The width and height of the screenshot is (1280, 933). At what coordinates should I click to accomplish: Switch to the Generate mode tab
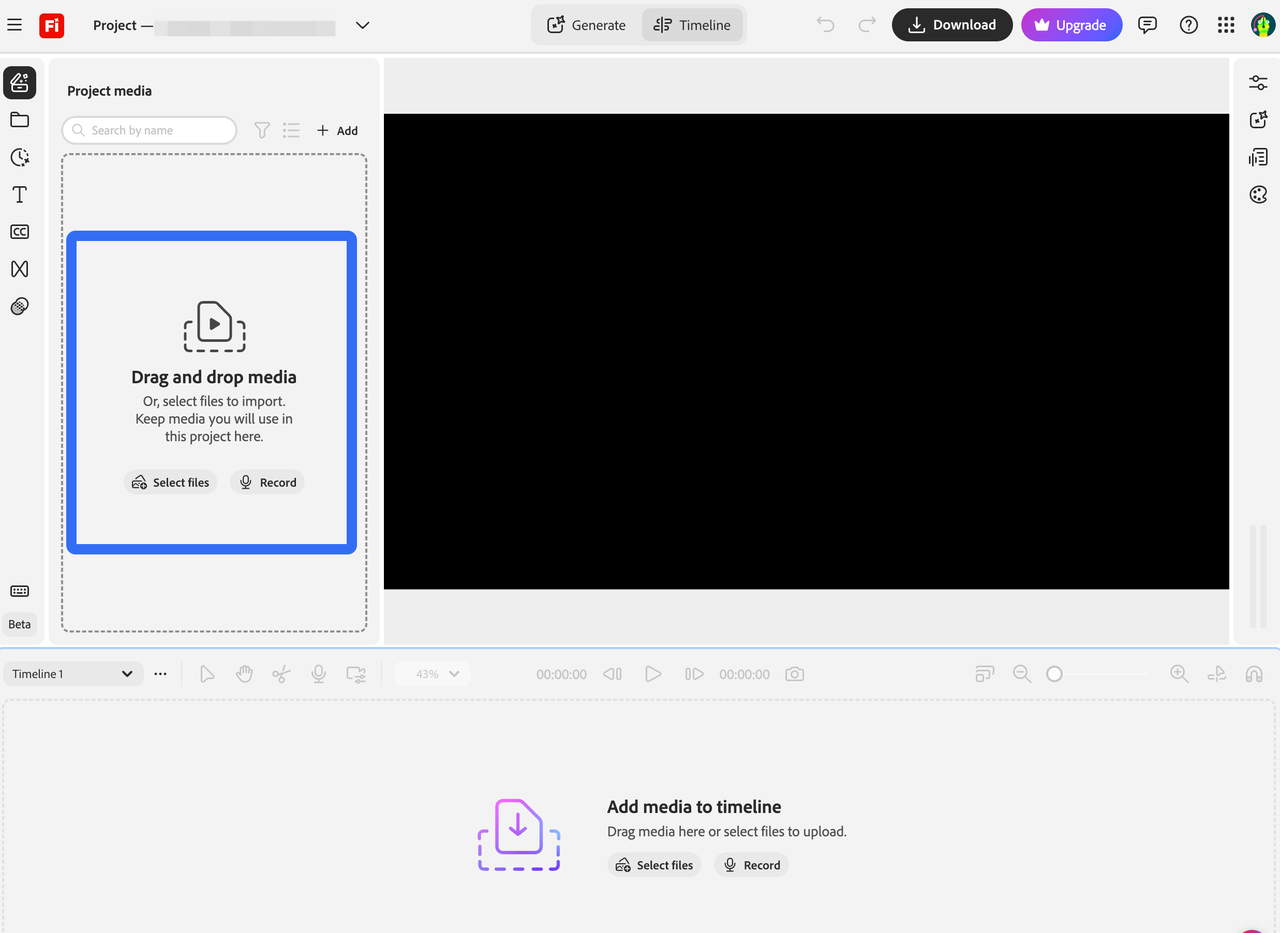click(x=586, y=25)
